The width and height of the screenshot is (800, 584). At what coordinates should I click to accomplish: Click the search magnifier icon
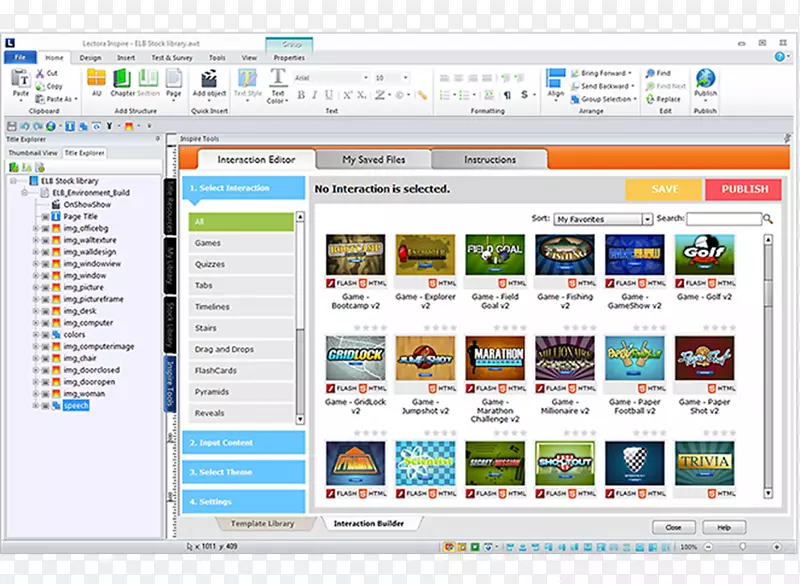tap(767, 219)
